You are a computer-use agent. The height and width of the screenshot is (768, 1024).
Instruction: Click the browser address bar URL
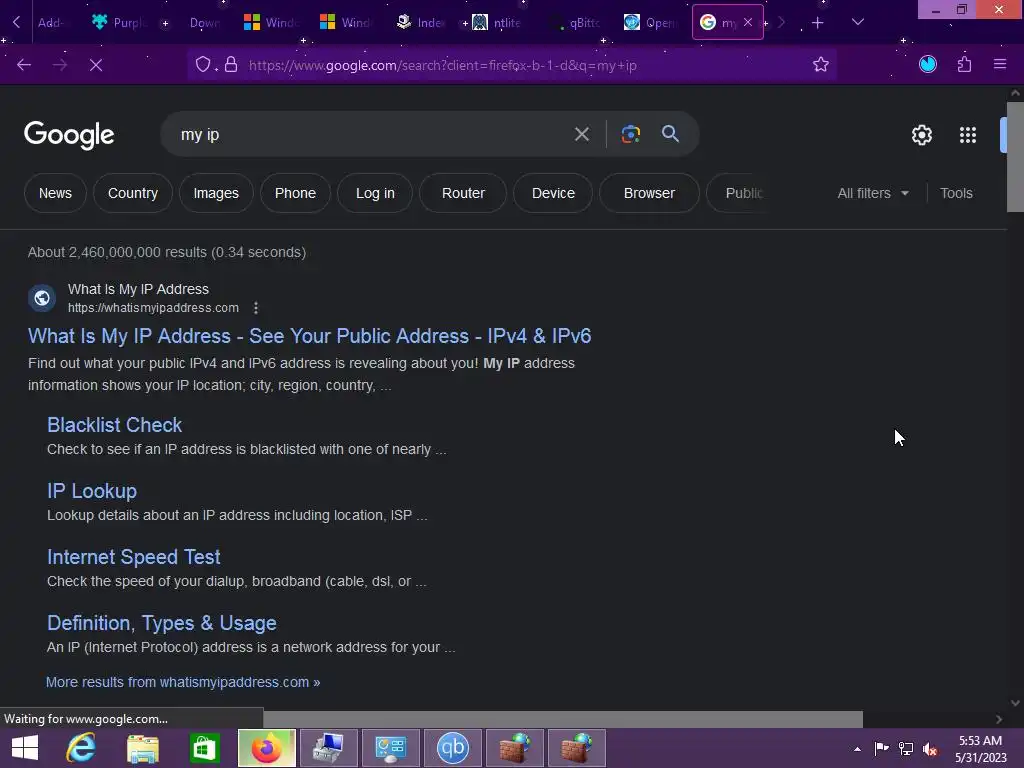click(442, 65)
